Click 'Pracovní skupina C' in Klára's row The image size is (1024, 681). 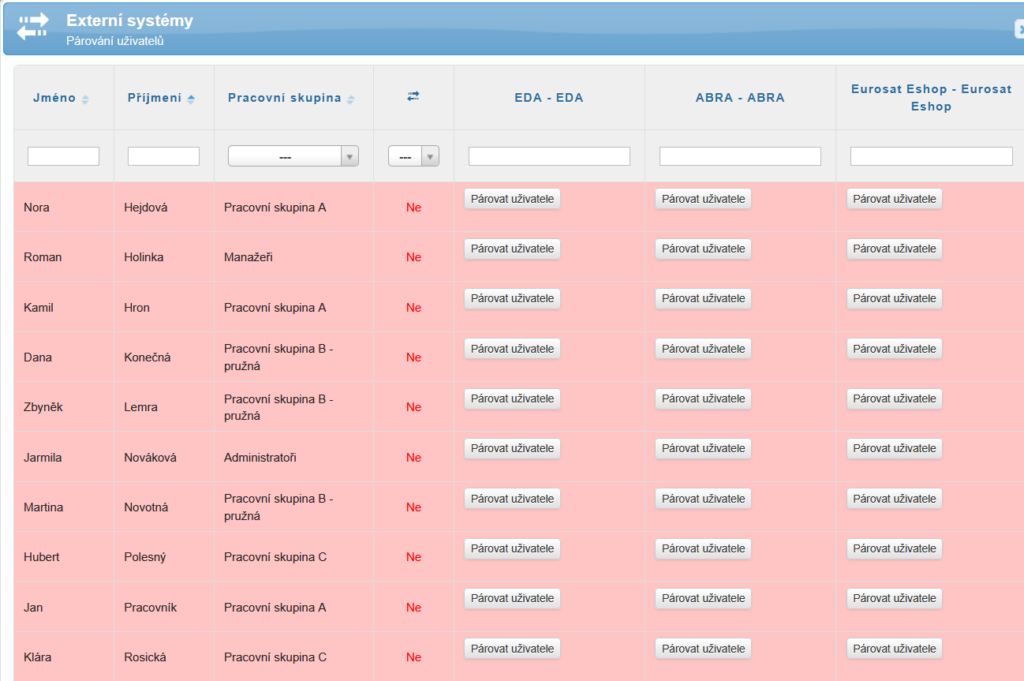[275, 657]
